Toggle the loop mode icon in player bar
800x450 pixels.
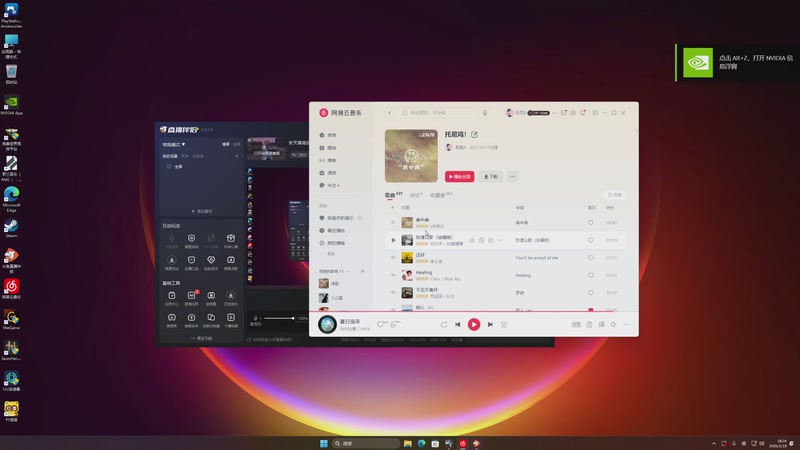[444, 324]
